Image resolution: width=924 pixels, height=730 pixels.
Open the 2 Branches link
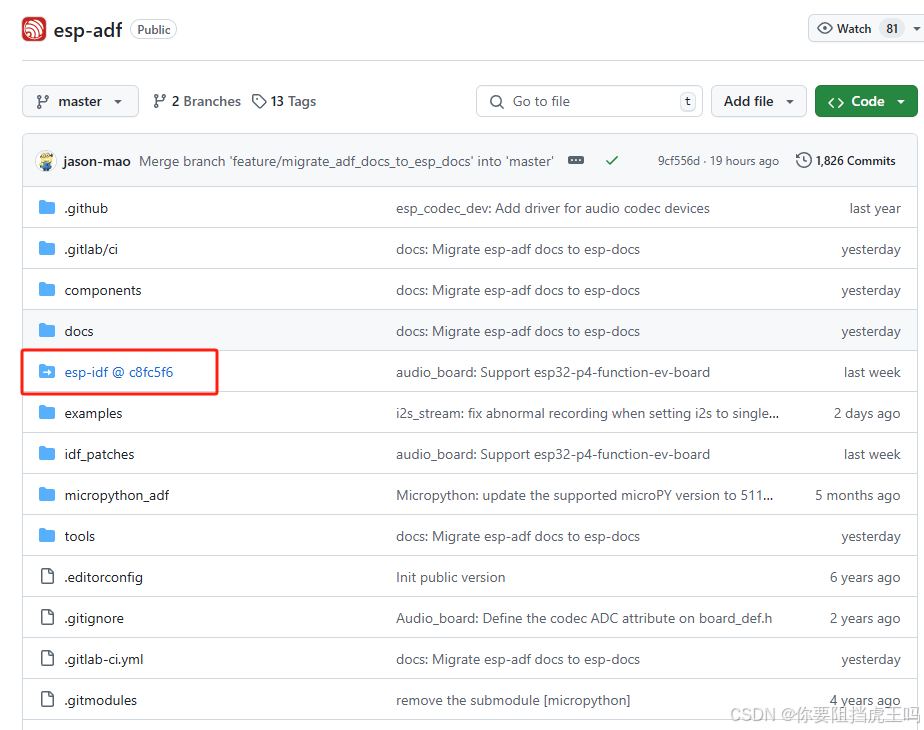click(x=197, y=101)
